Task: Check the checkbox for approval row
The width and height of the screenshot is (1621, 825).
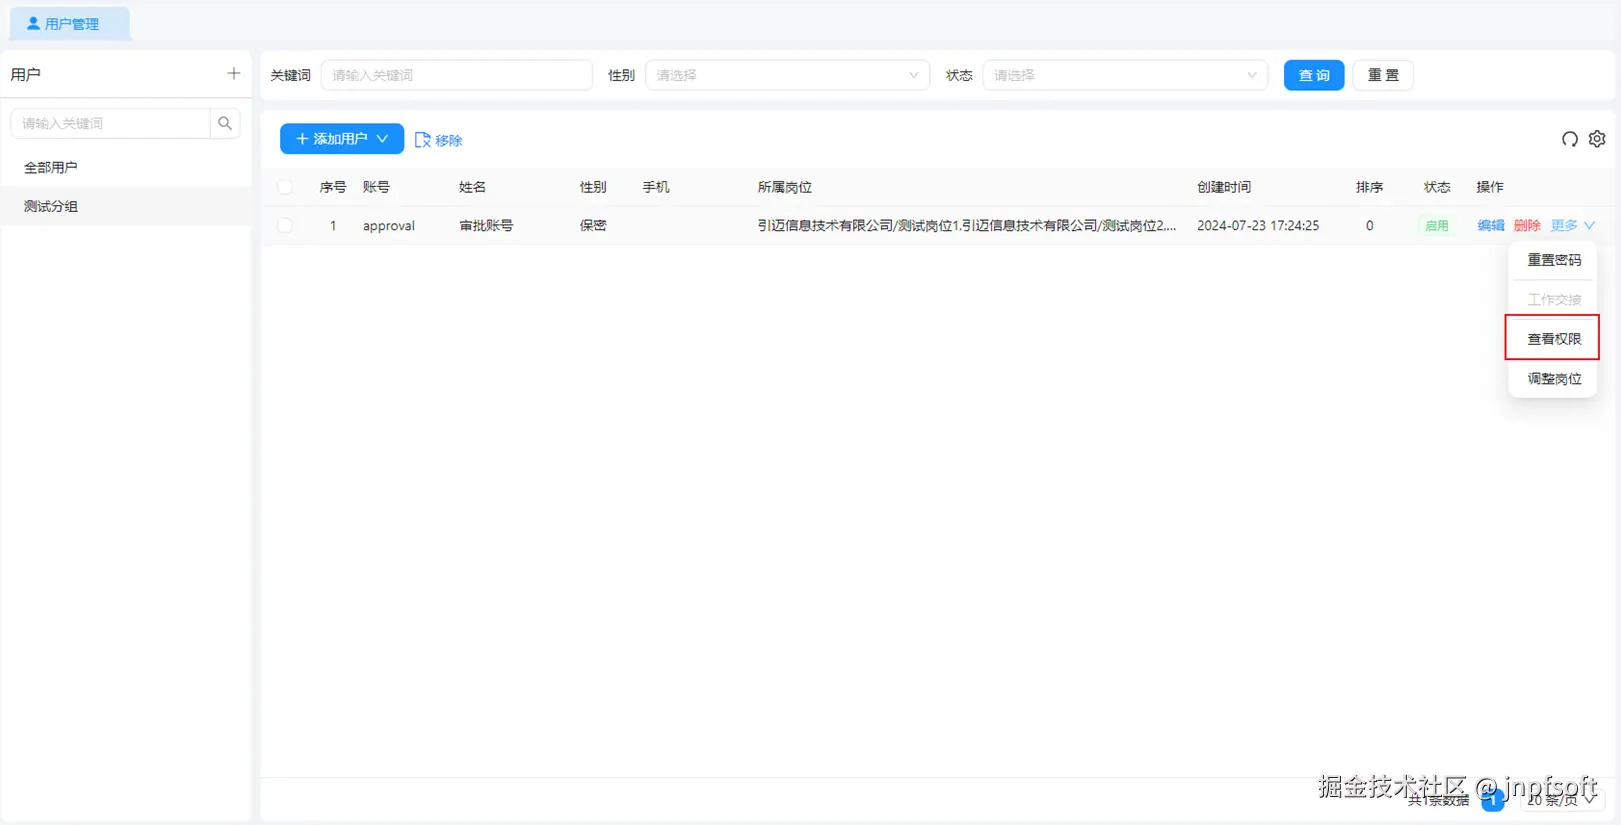Action: point(285,226)
